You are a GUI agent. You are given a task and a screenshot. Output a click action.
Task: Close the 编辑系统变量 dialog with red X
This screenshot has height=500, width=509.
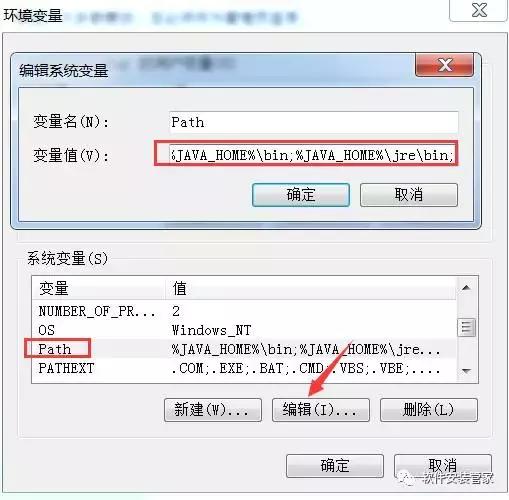coord(444,65)
